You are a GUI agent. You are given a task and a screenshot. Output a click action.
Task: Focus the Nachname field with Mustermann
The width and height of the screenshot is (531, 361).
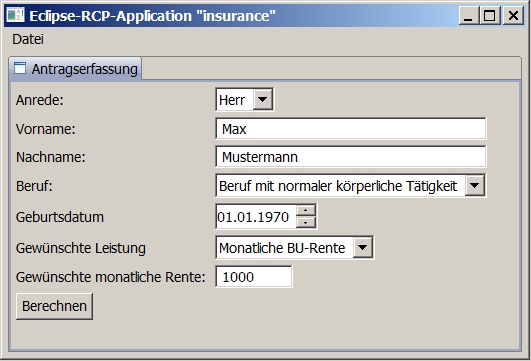(351, 157)
